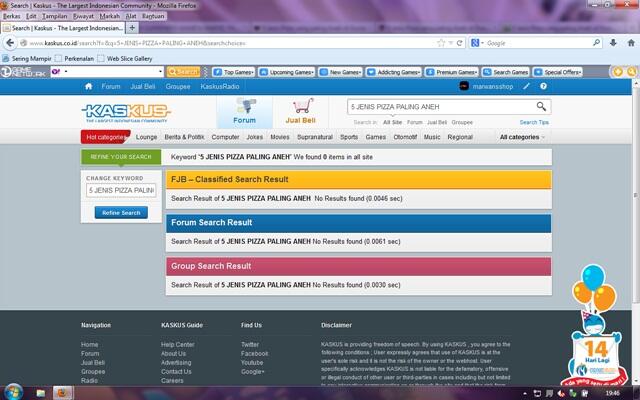640x400 pixels.
Task: Expand the Hot categories menu
Action: coord(106,136)
